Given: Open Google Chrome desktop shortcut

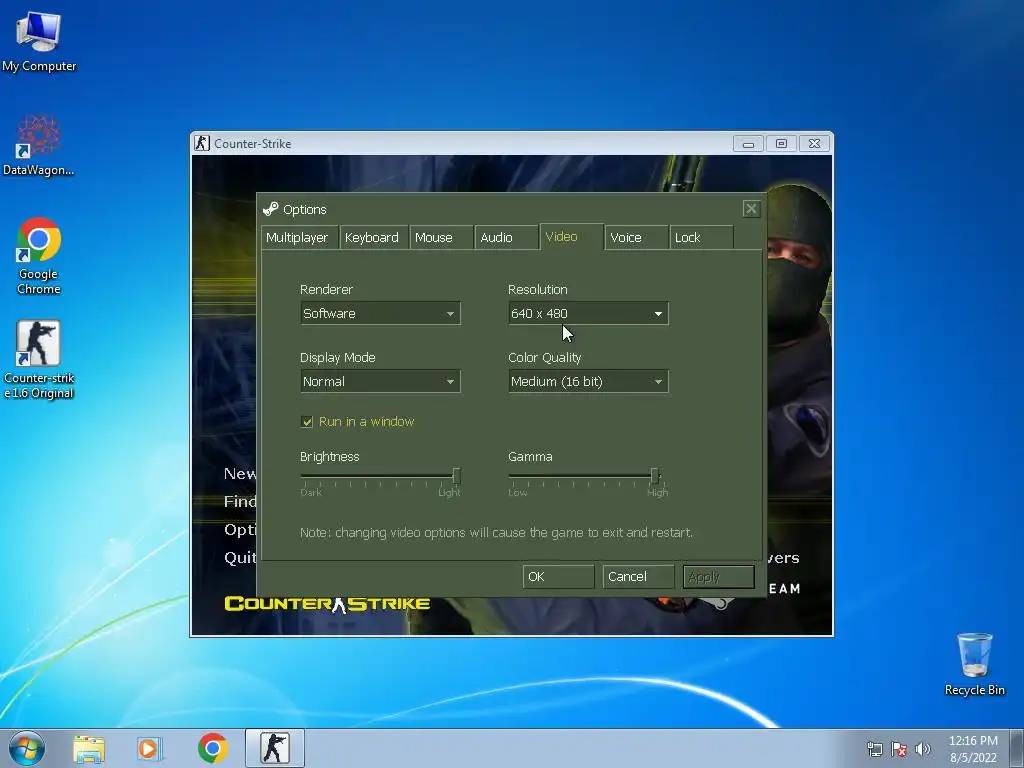Looking at the screenshot, I should [39, 256].
